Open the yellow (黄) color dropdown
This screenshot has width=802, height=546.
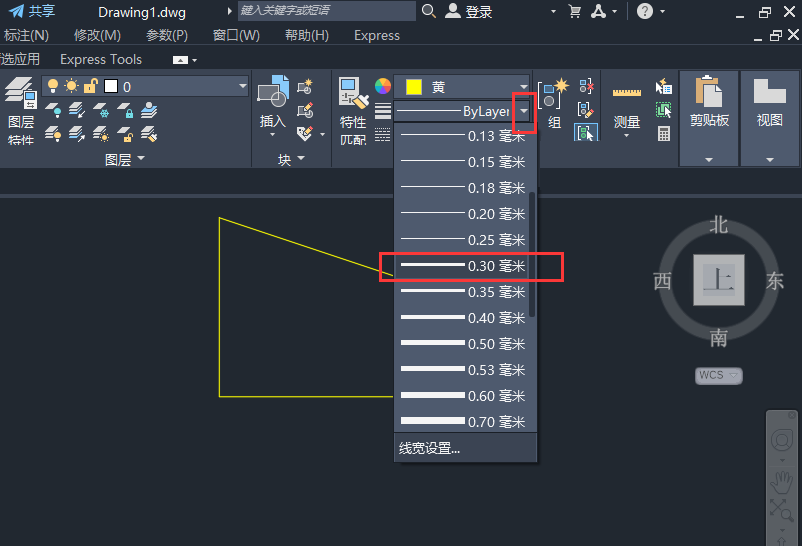point(524,86)
